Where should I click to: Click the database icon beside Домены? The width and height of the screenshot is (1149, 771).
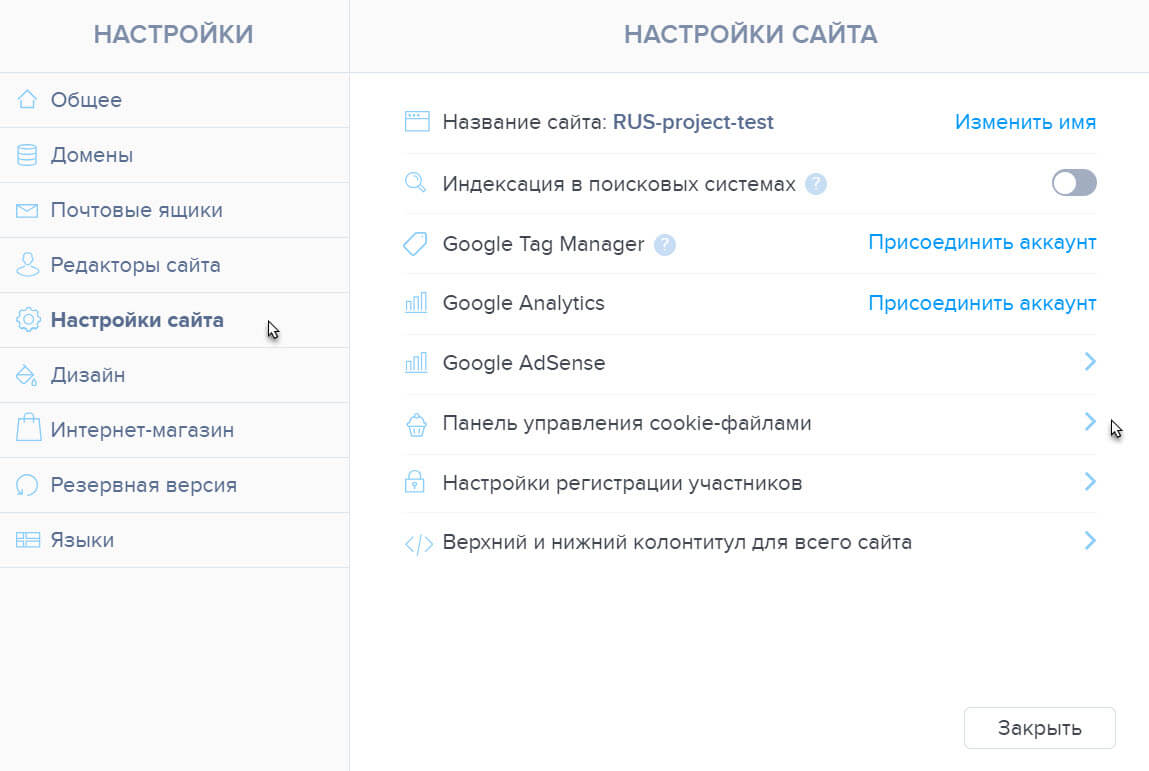[x=27, y=155]
